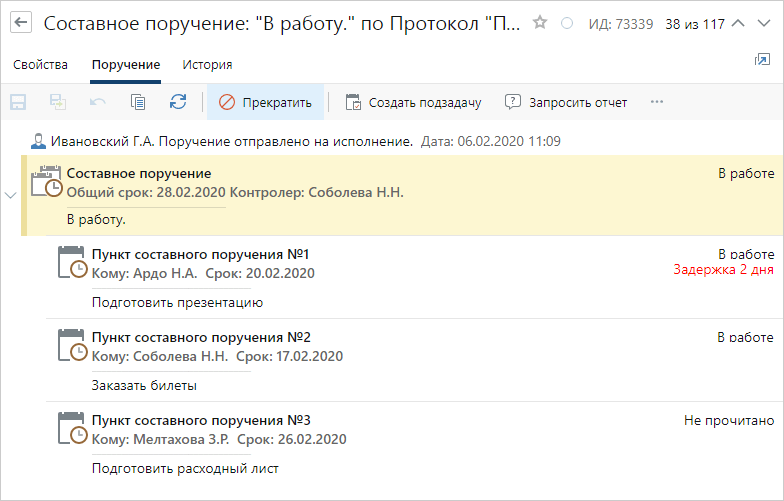Screen dimensions: 784x501
Task: Select the Заказать билеты item №2
Action: click(415, 360)
